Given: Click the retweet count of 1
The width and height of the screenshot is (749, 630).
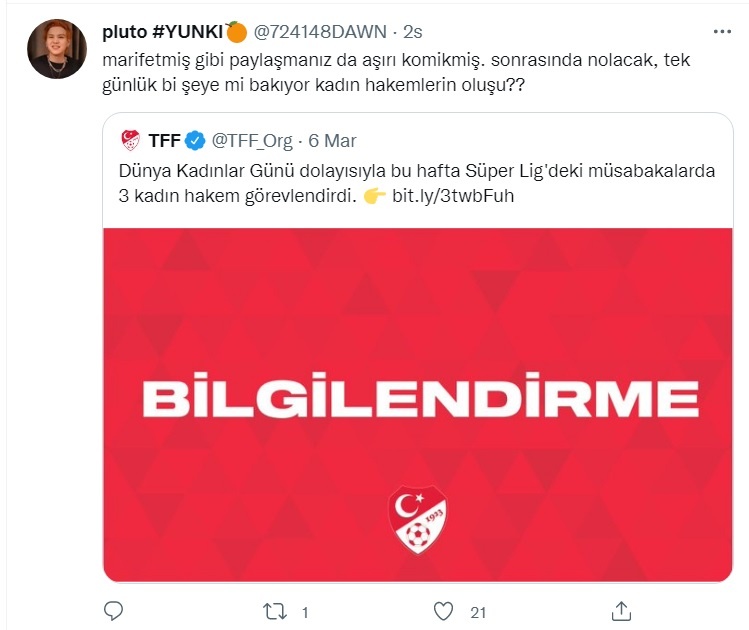Looking at the screenshot, I should point(305,612).
